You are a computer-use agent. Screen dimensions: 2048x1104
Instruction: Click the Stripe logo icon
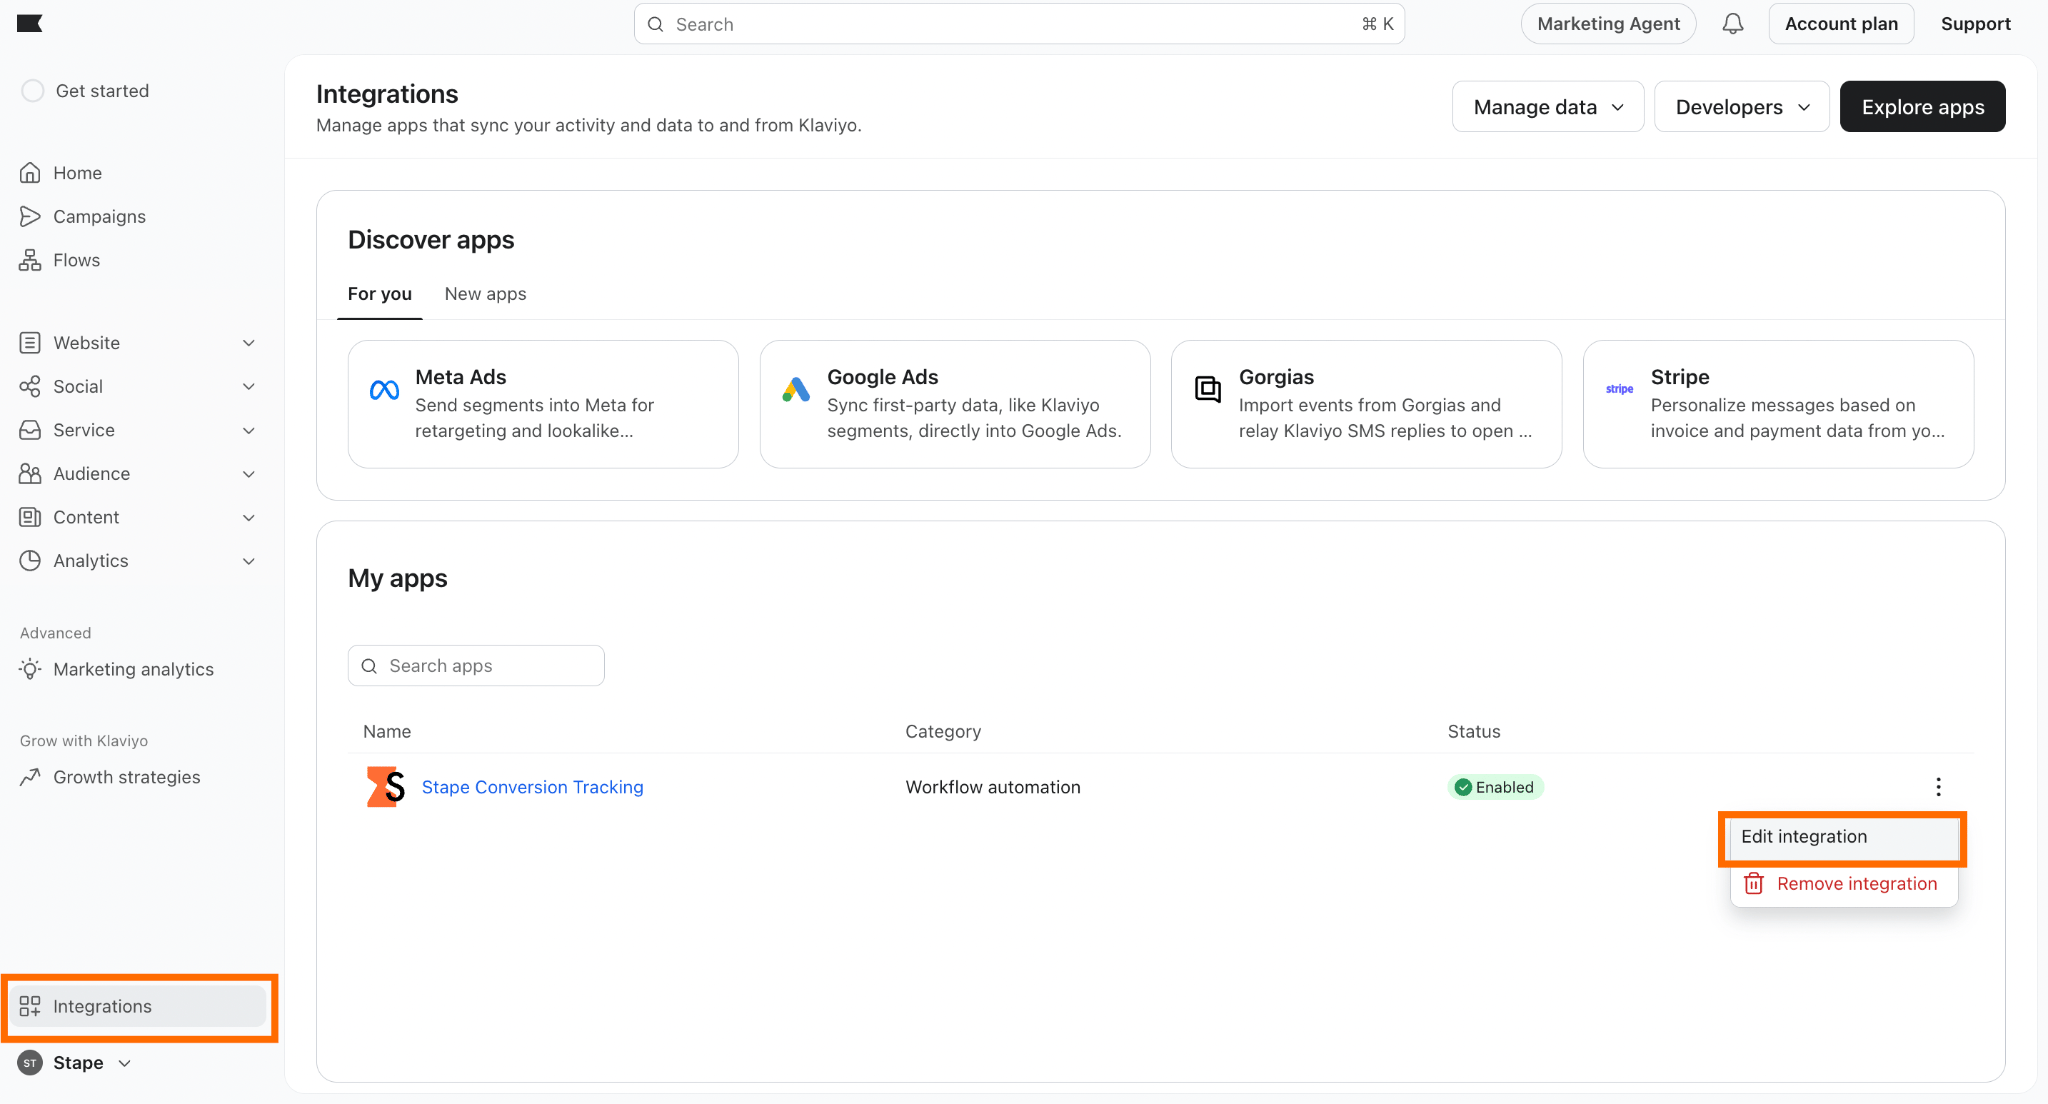(x=1619, y=389)
